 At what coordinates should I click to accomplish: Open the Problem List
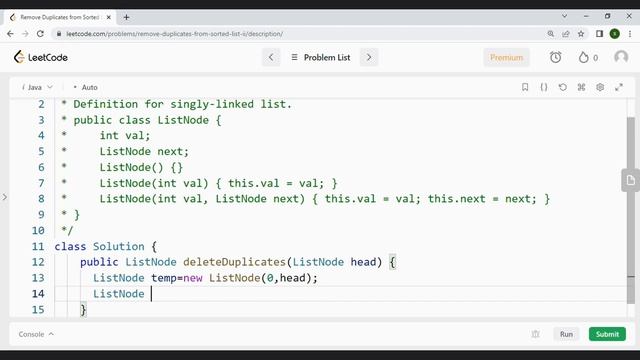(x=321, y=58)
